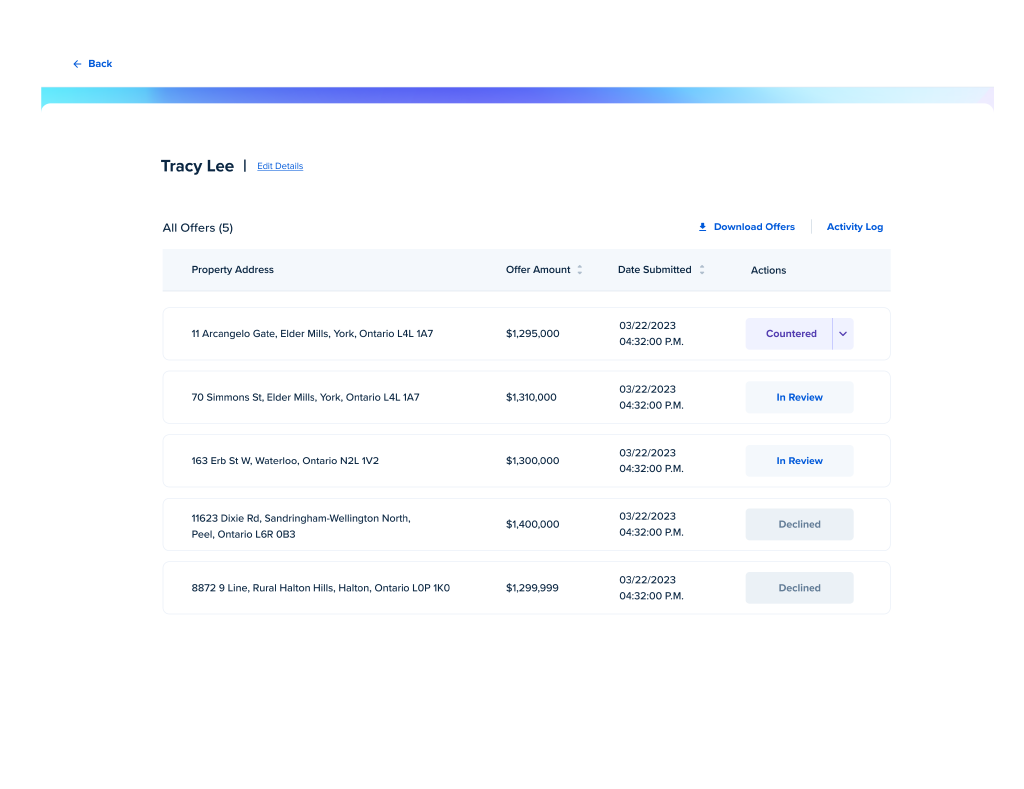1024x789 pixels.
Task: Click the back arrow icon
Action: coord(77,64)
